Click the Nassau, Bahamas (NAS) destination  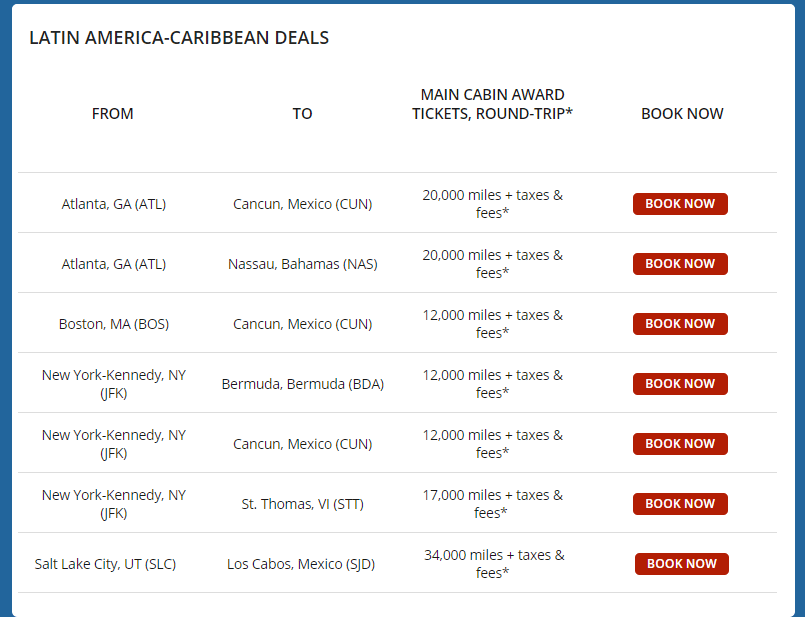(302, 264)
